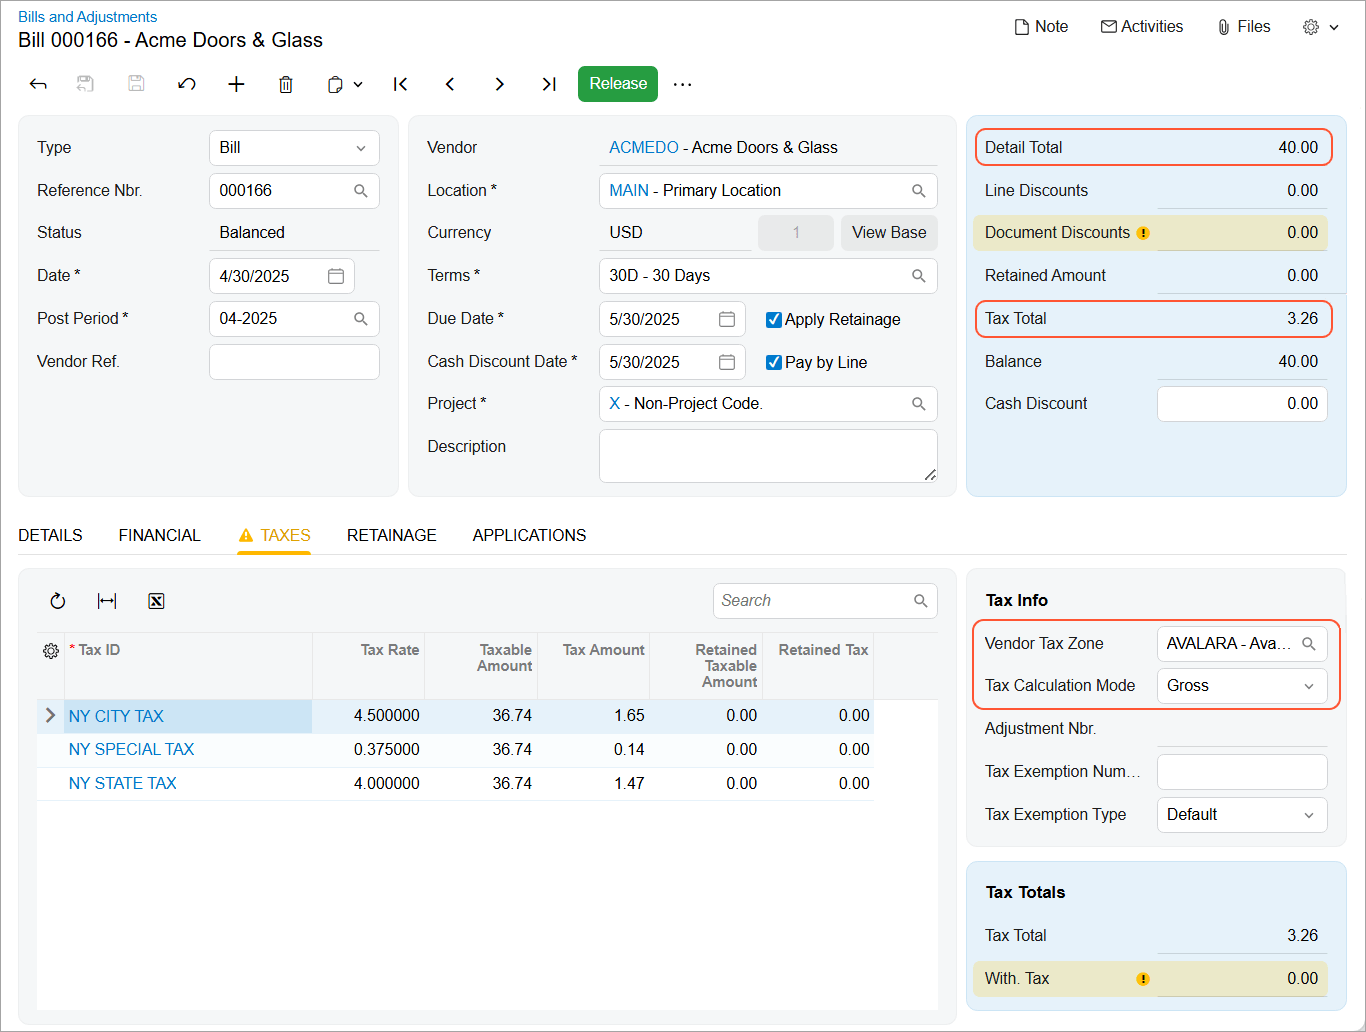The width and height of the screenshot is (1366, 1032).
Task: Switch to the RETAINAGE tab
Action: 391,535
